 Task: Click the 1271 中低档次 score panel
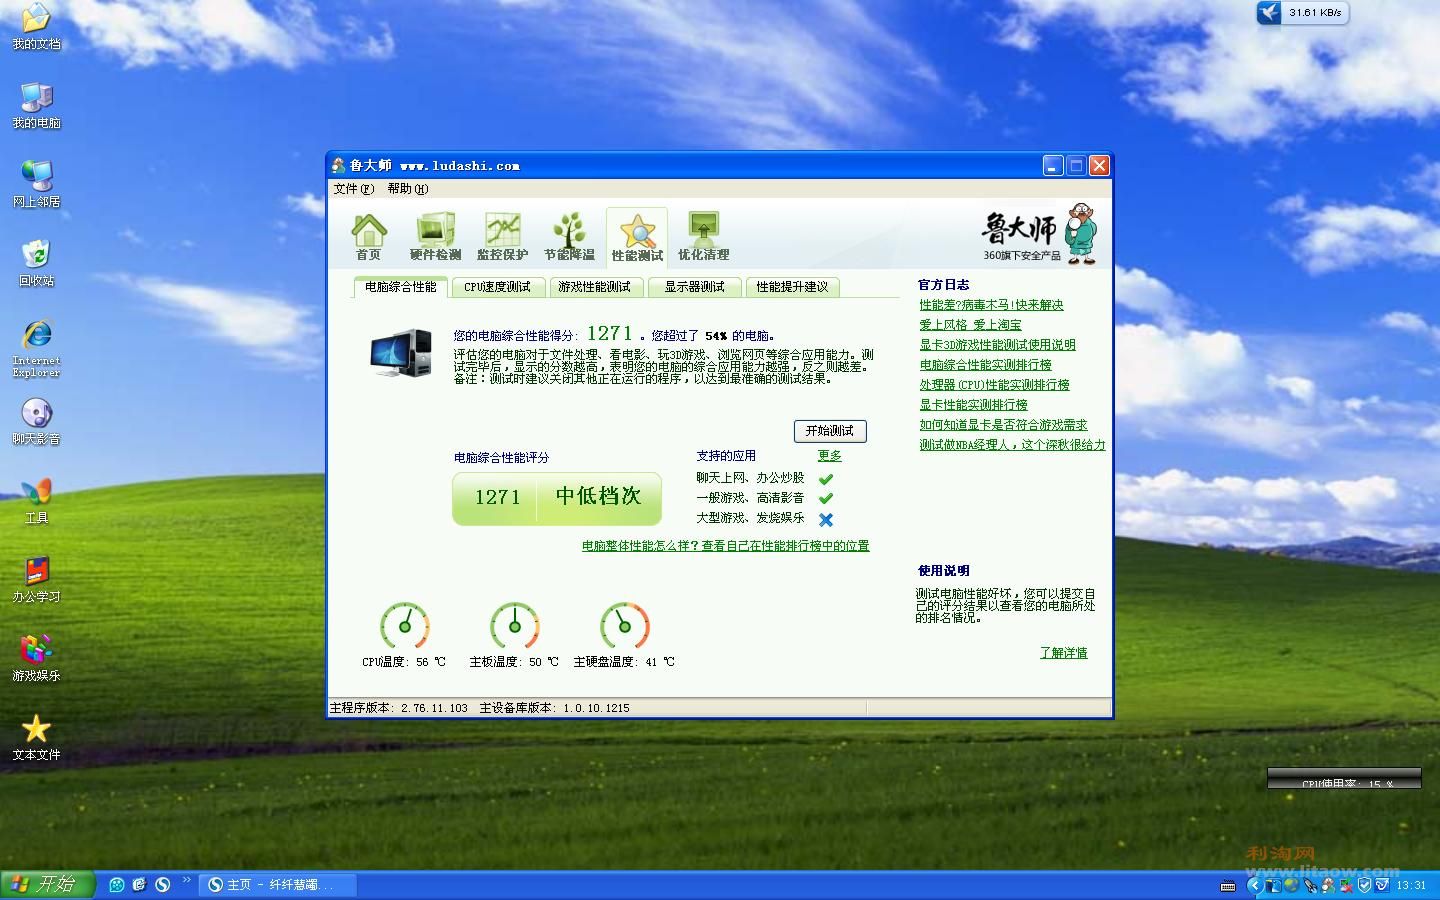[x=557, y=498]
